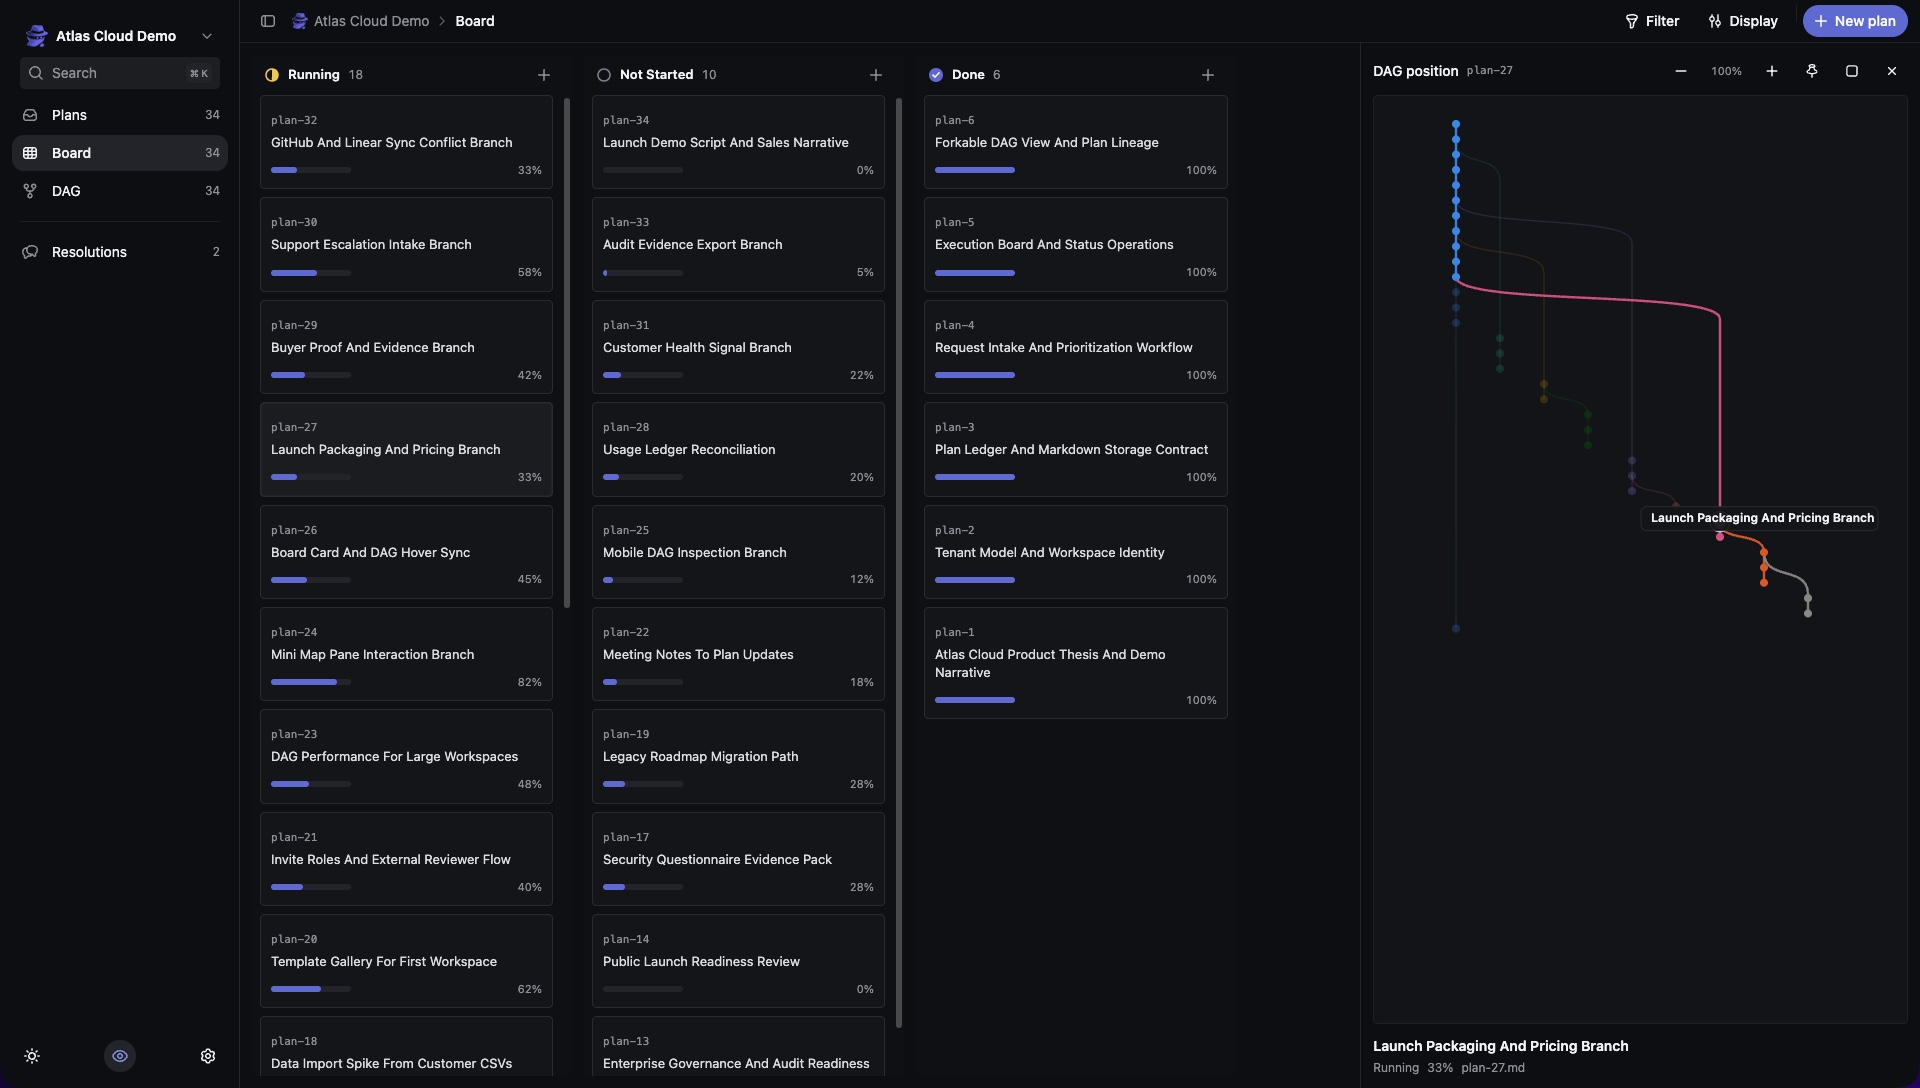
Task: Add a plan to Done column
Action: coord(1208,75)
